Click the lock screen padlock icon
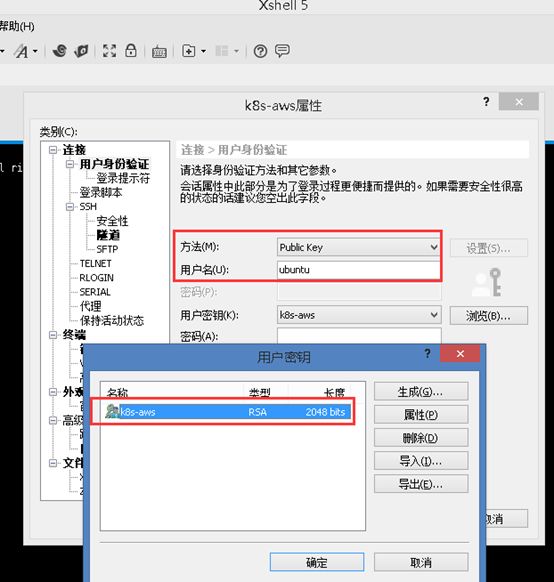This screenshot has height=582, width=554. [x=131, y=50]
